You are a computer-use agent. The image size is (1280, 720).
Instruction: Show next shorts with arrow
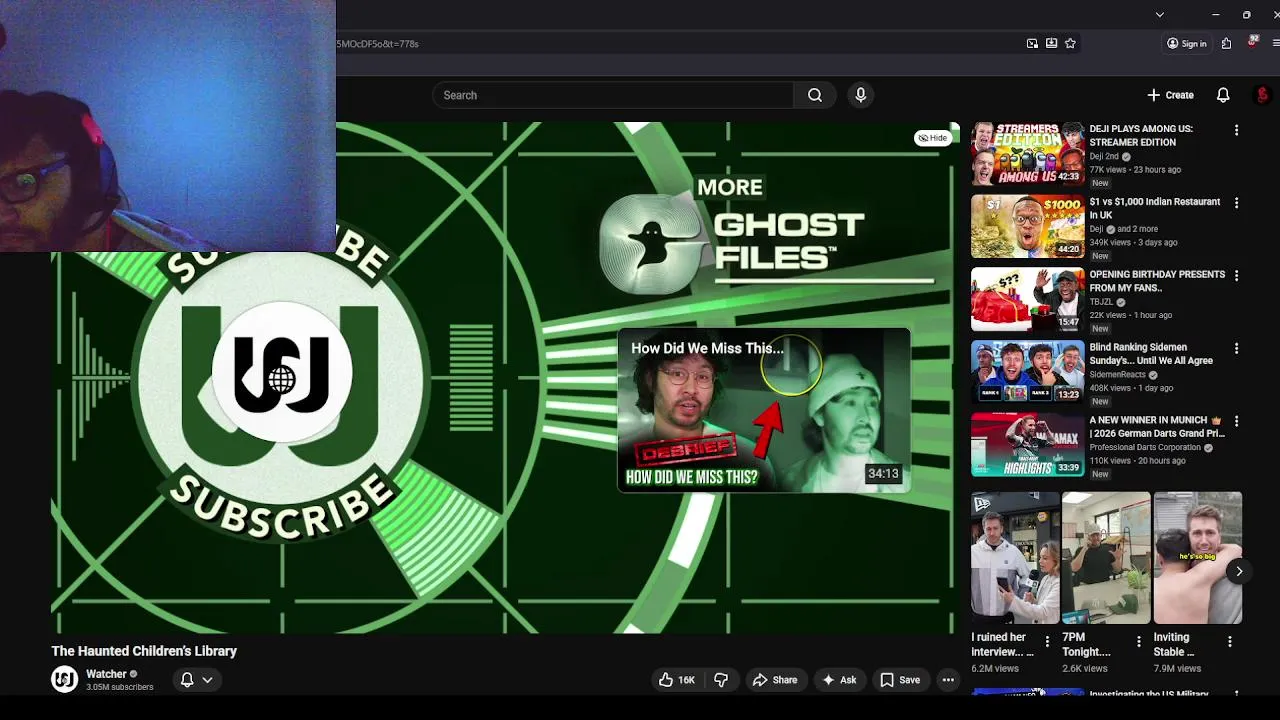tap(1238, 571)
